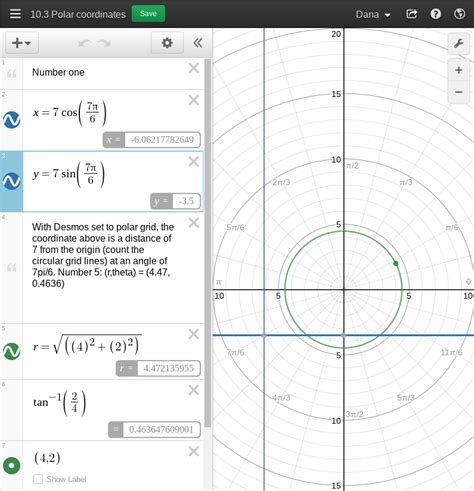Toggle visibility of x = 7 cos graph
Screen dimensions: 474x491
[x=12, y=120]
